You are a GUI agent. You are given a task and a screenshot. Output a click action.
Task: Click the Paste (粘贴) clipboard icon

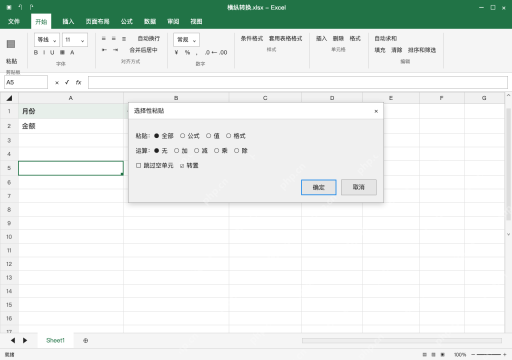pos(11,44)
